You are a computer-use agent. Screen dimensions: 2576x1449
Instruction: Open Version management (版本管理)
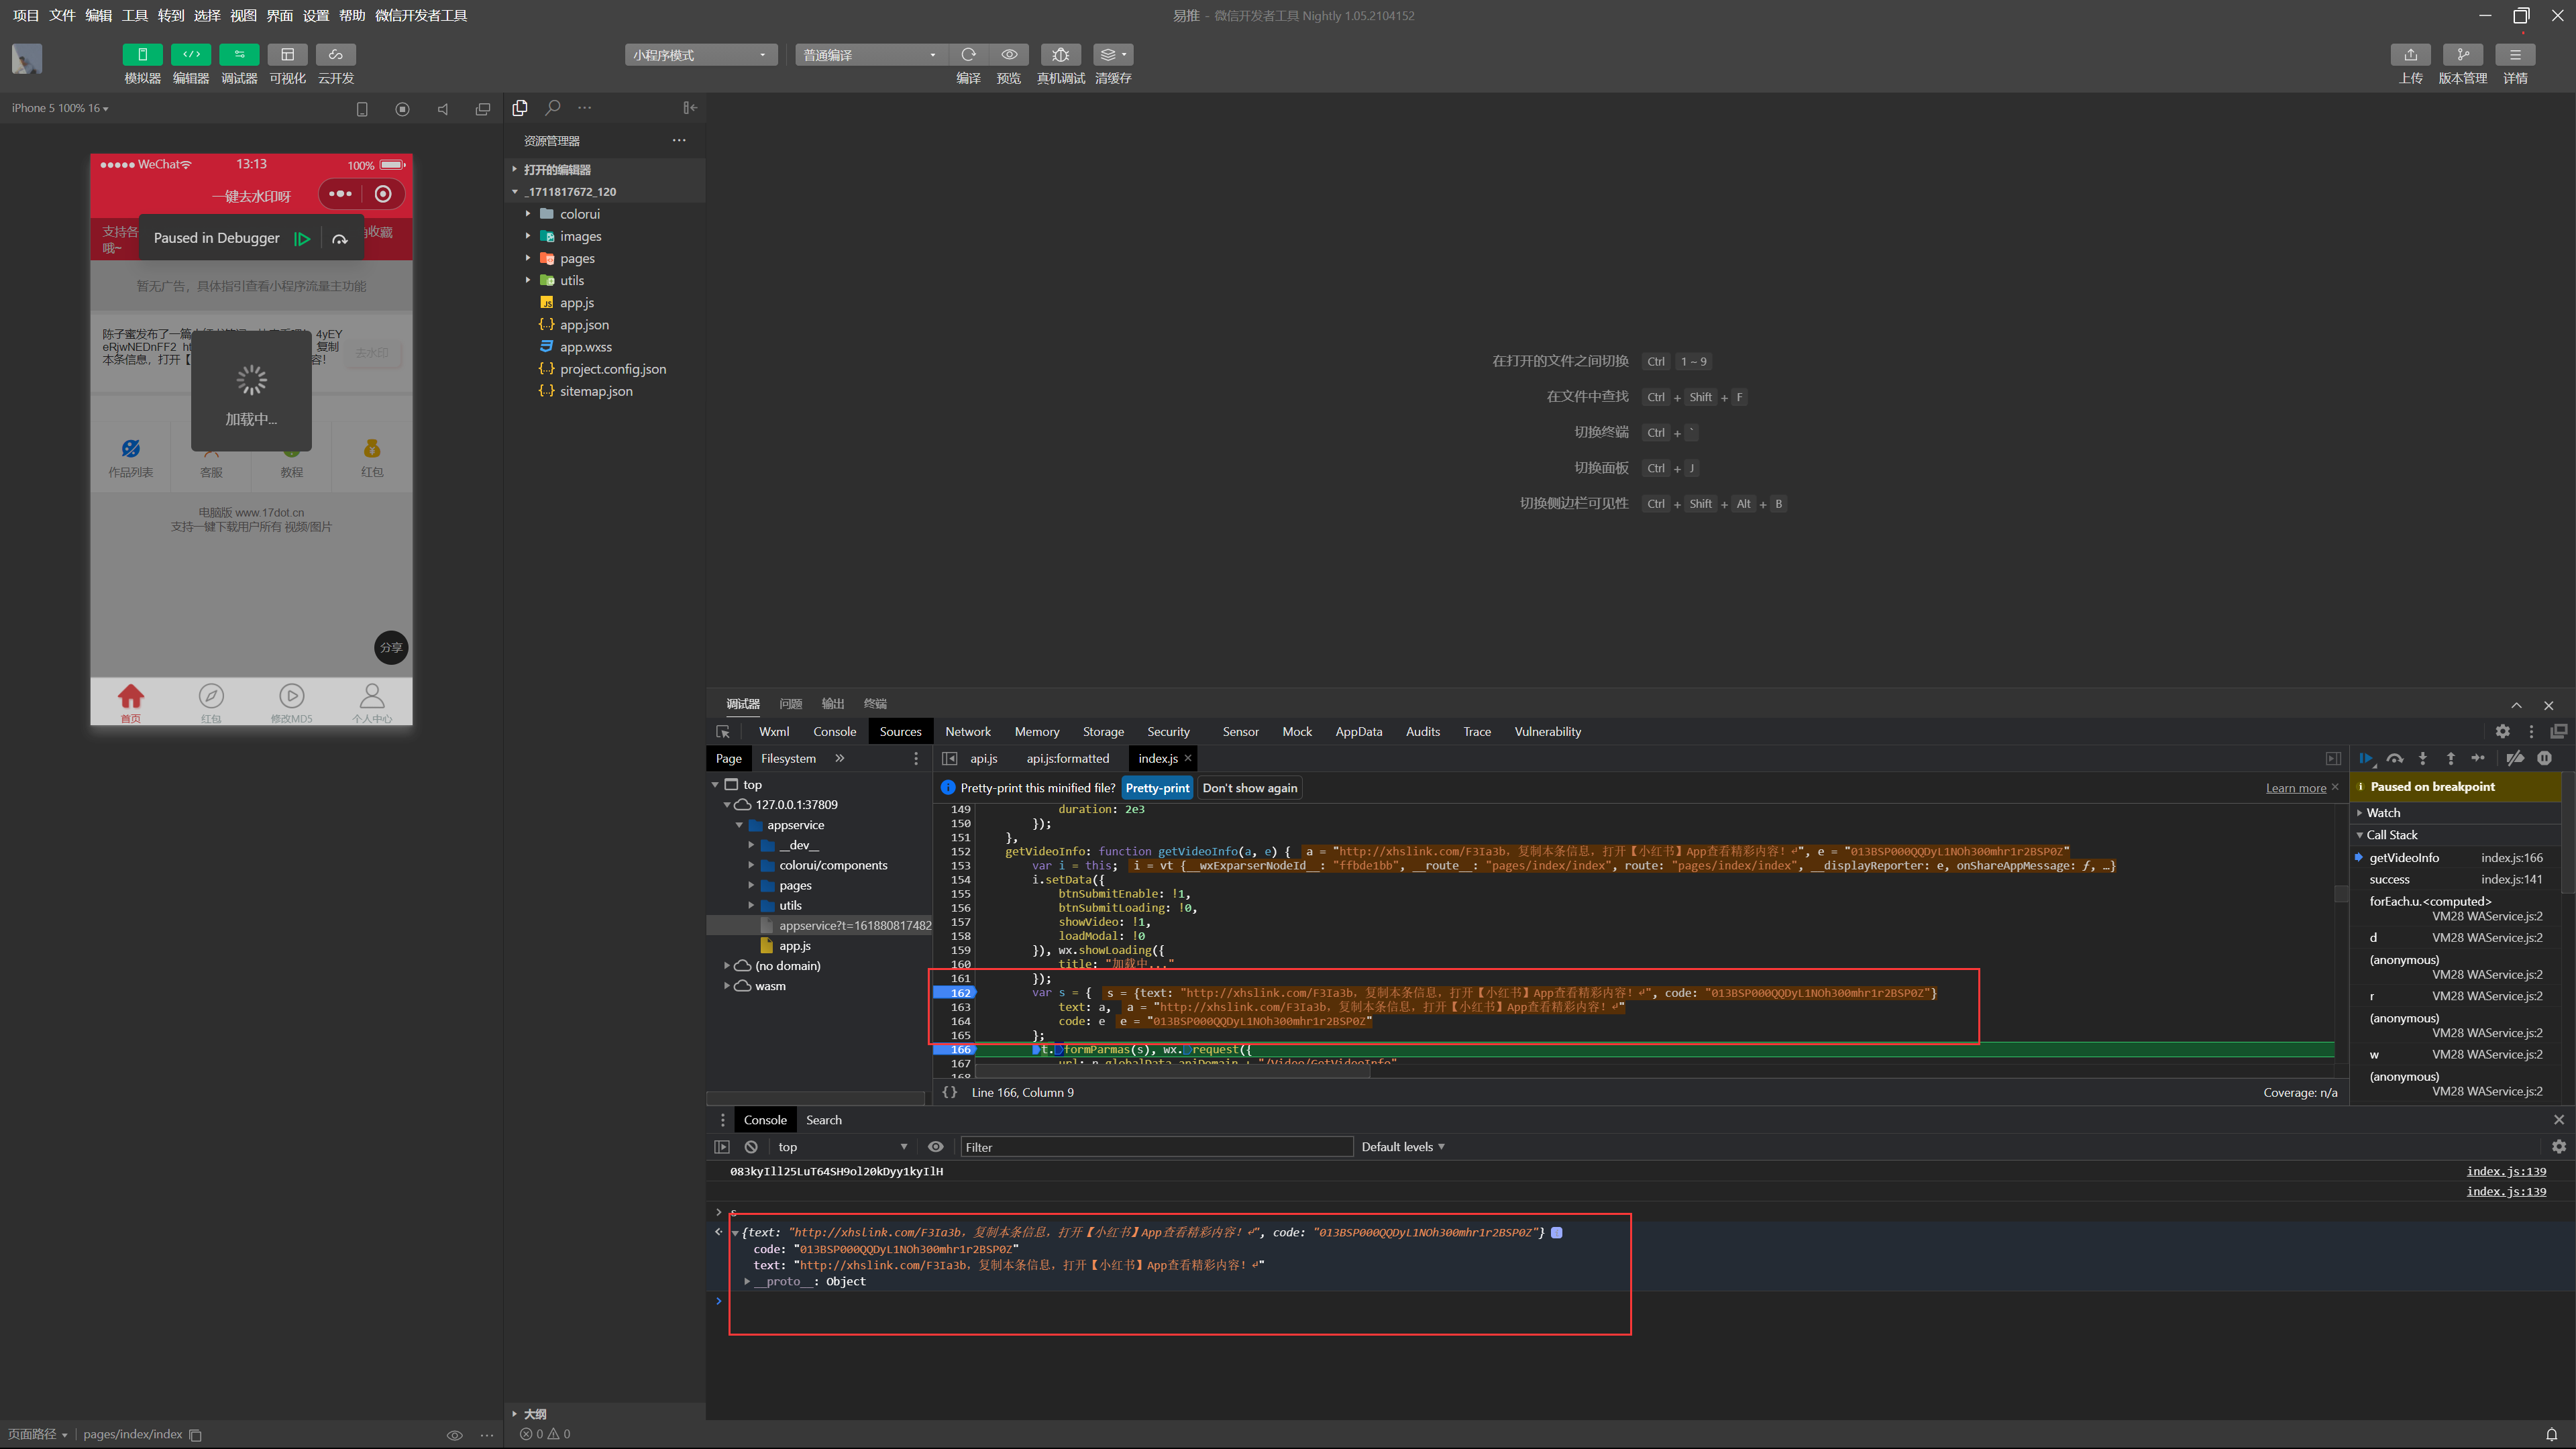(2462, 54)
